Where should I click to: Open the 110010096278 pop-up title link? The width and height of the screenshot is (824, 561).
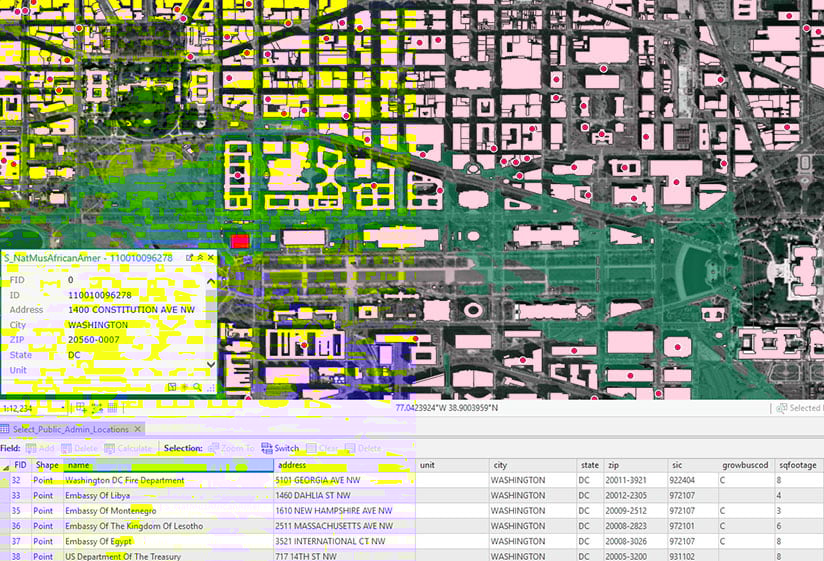coord(141,258)
